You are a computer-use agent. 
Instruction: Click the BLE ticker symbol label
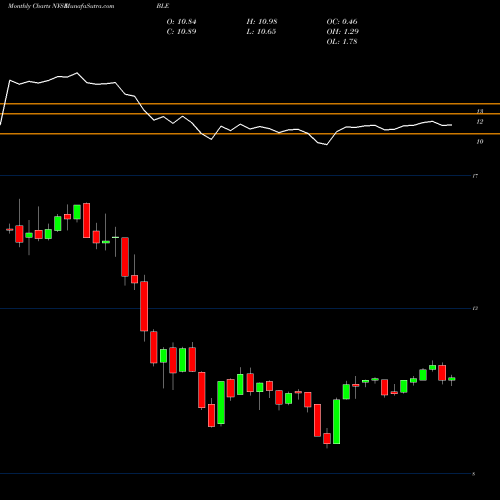pyautogui.click(x=163, y=6)
